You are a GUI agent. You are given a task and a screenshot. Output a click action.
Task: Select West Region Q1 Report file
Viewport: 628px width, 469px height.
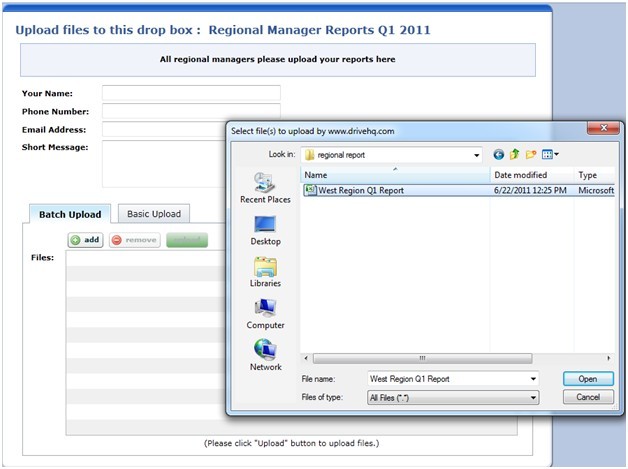click(x=361, y=190)
